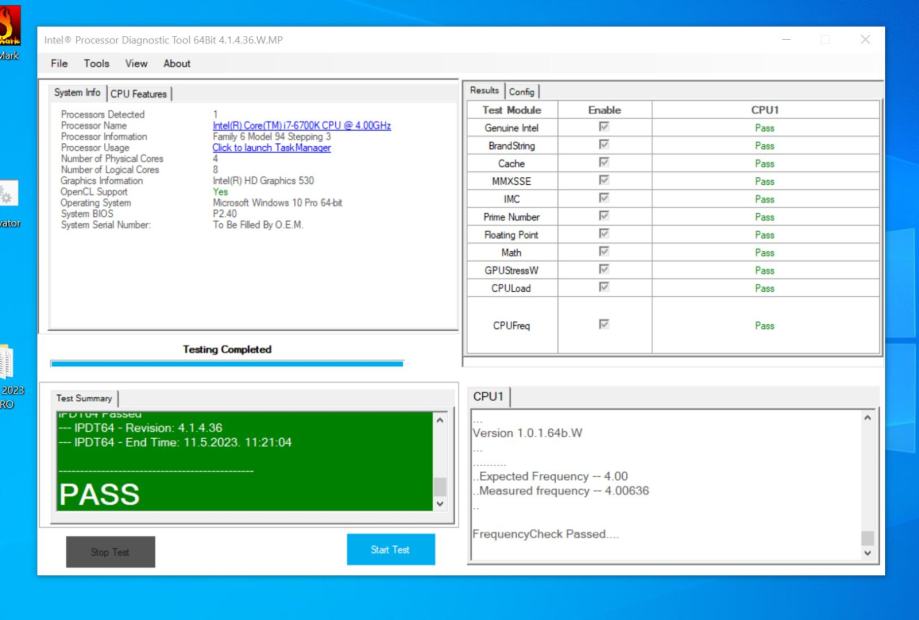
Task: Switch to the System Info tab
Action: pyautogui.click(x=77, y=93)
